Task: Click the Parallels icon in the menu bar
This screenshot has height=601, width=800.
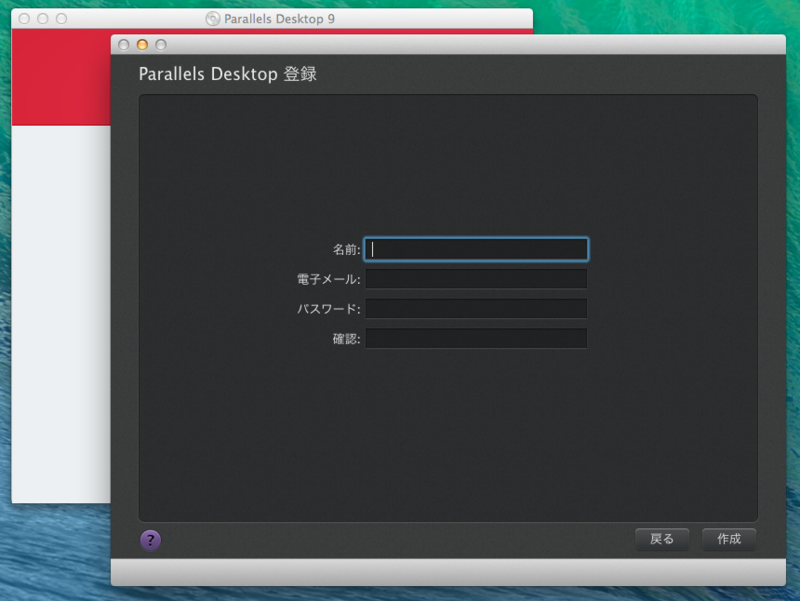Action: (214, 18)
